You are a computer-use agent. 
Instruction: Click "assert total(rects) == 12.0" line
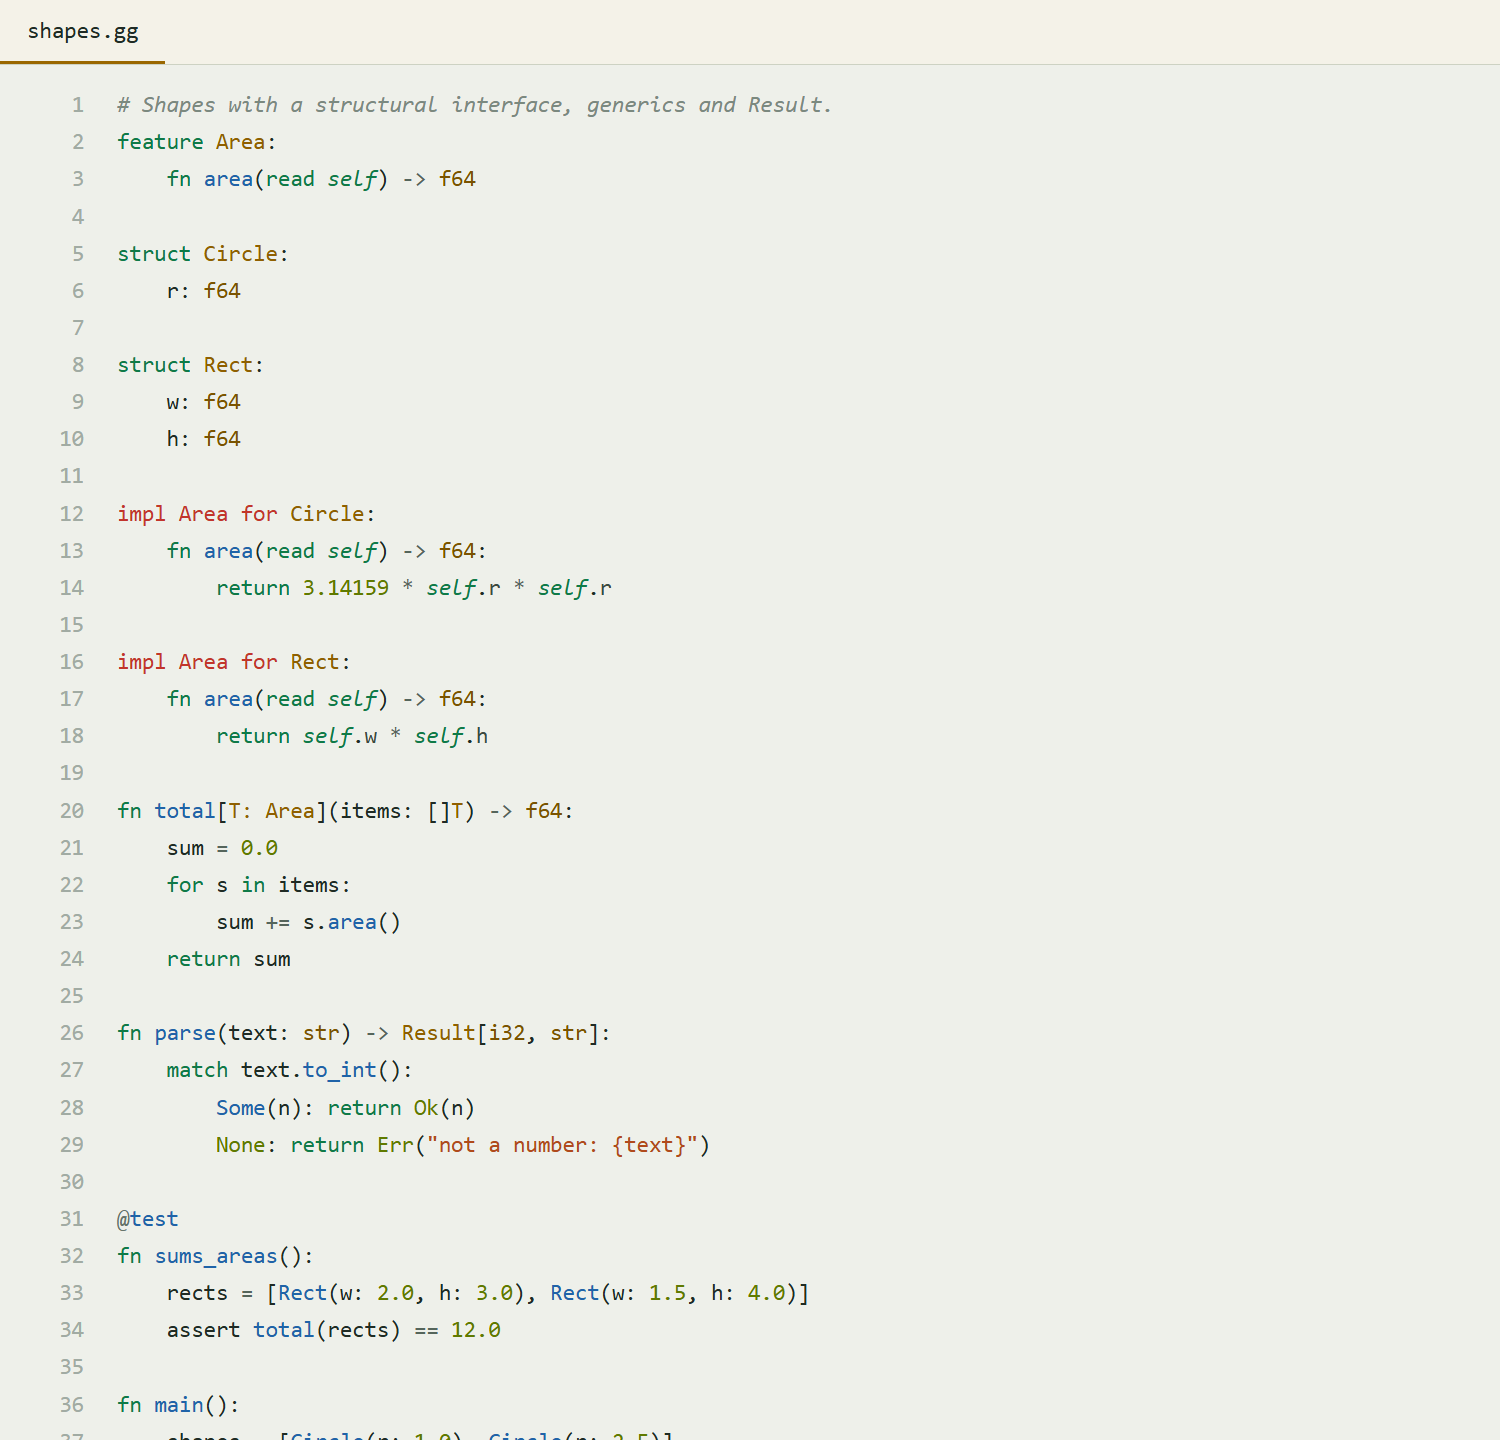334,1330
